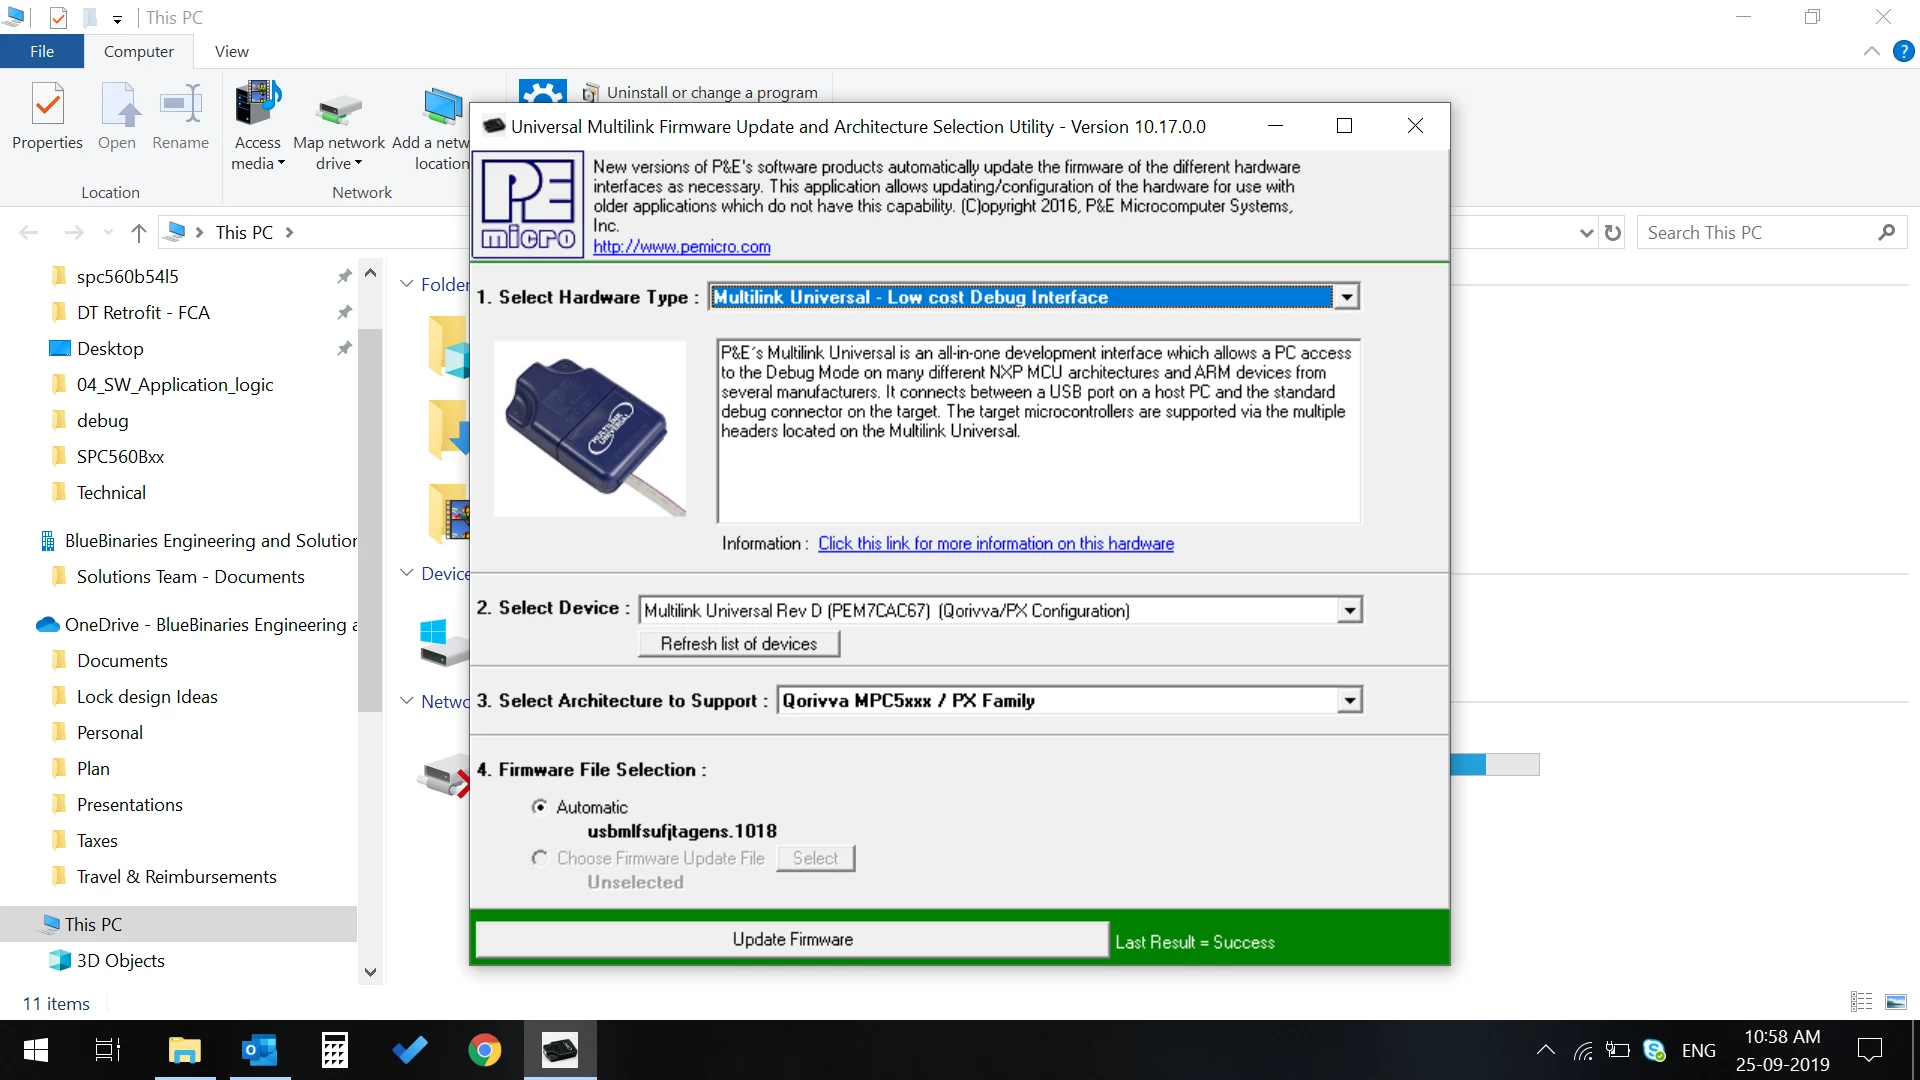Click the navigation pane scrollbar up arrow
The height and width of the screenshot is (1080, 1920).
point(370,273)
